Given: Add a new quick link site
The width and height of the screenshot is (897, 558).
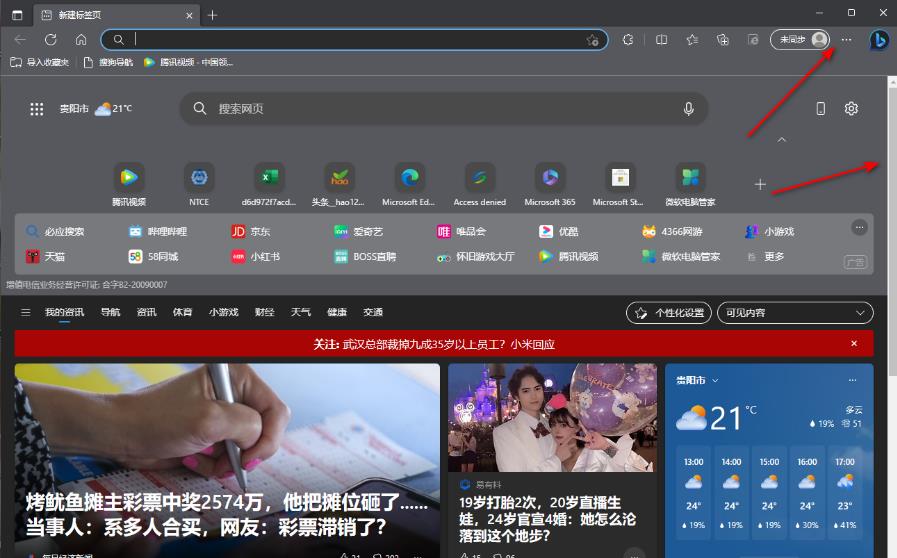Looking at the screenshot, I should point(760,184).
